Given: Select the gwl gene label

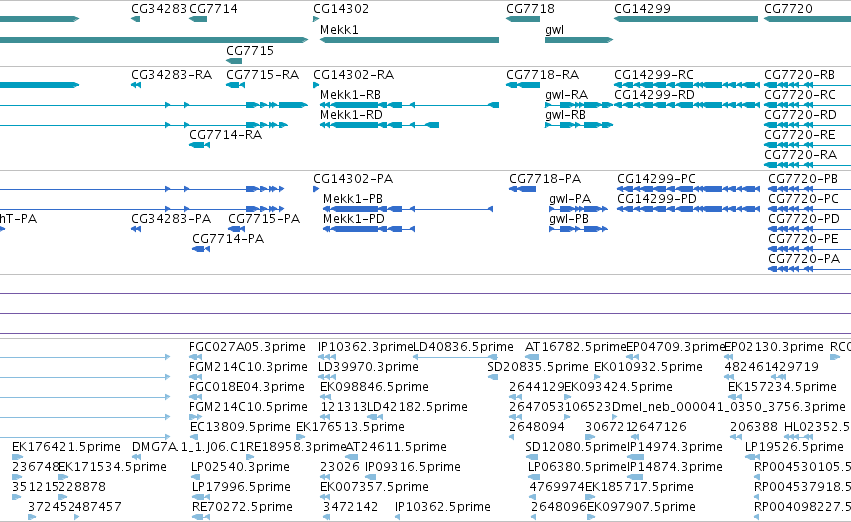Looking at the screenshot, I should (x=554, y=30).
